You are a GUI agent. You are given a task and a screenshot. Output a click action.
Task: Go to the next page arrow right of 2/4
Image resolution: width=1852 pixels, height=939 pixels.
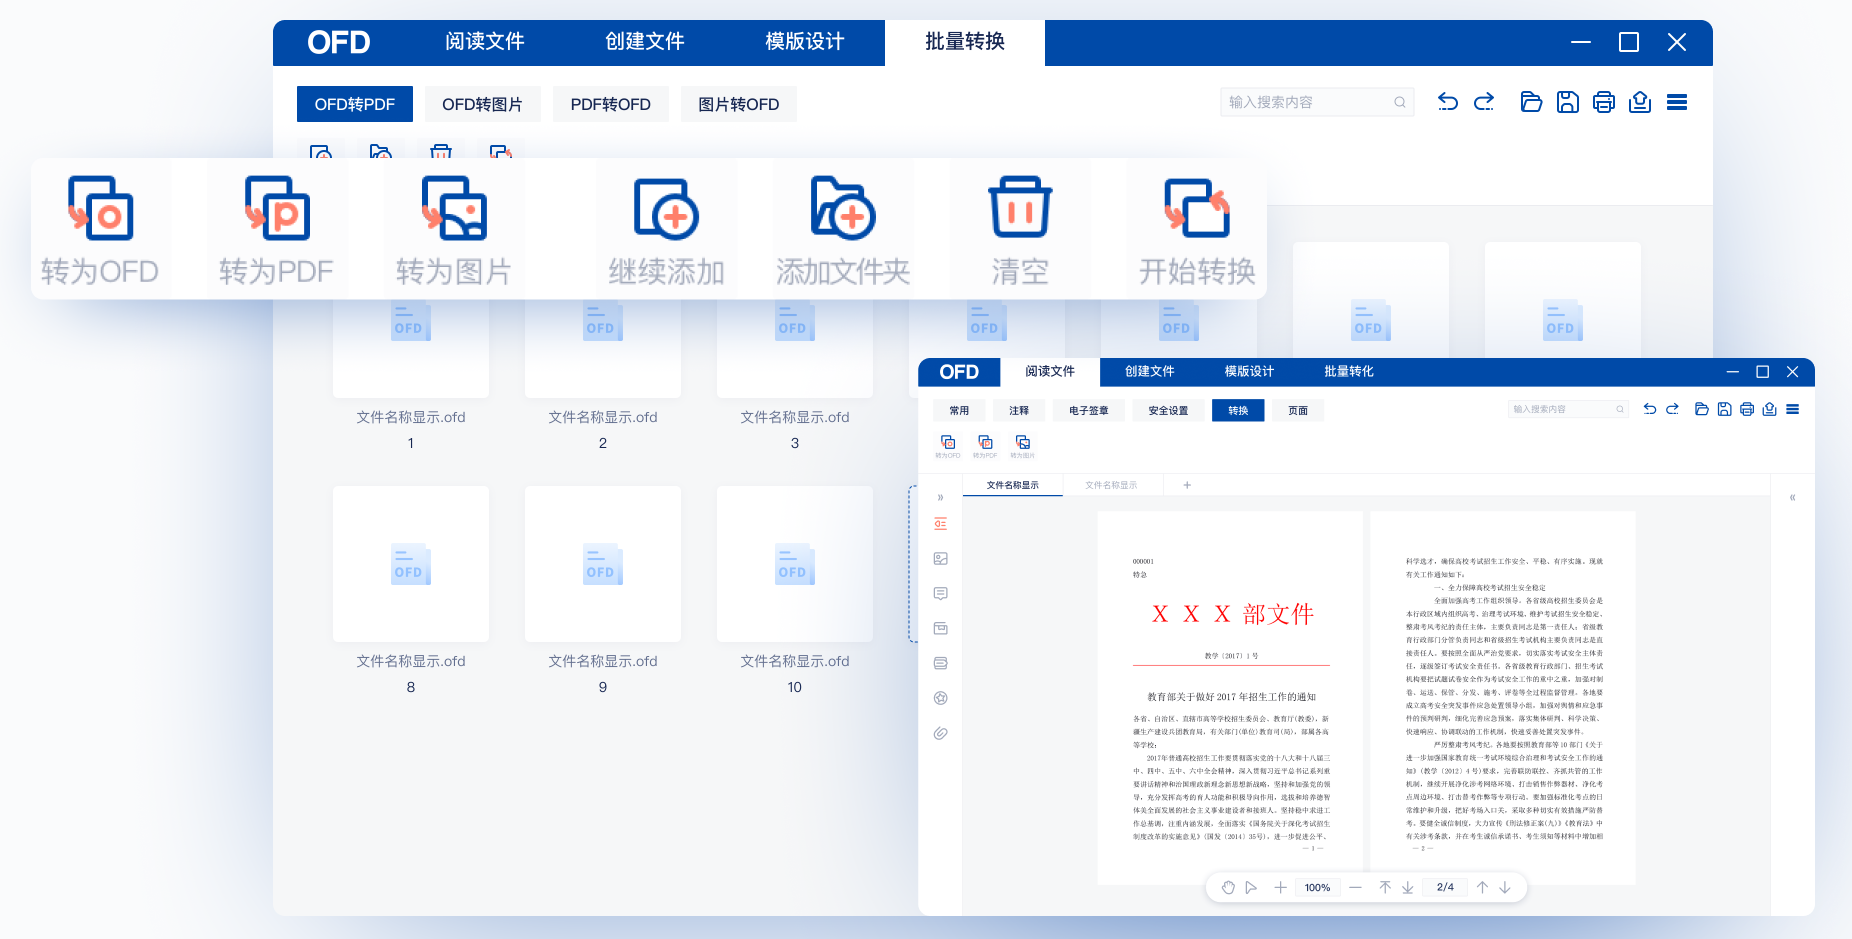(1504, 887)
